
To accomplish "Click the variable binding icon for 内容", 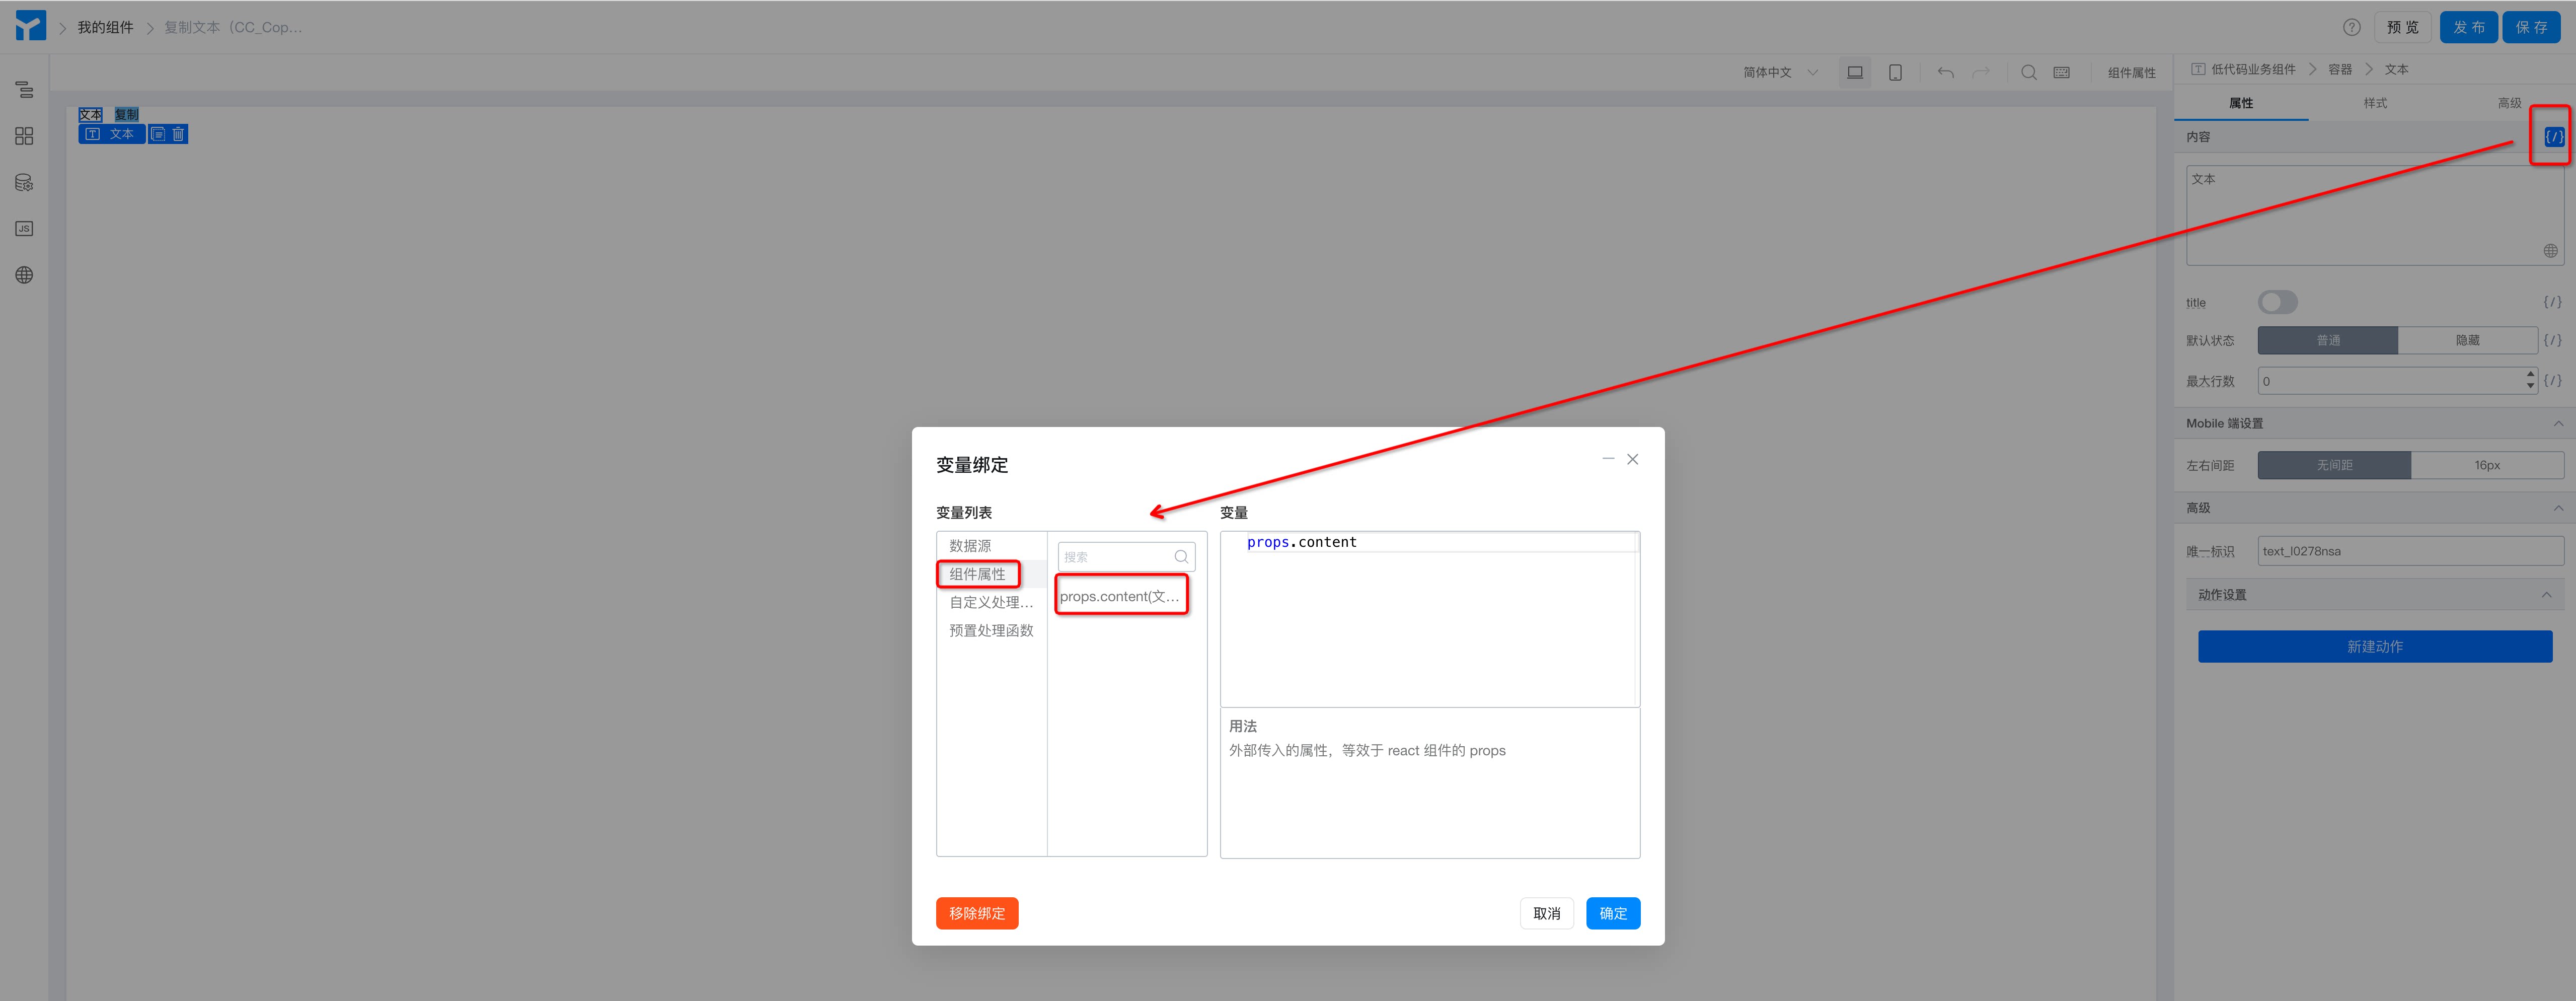I will (x=2553, y=137).
